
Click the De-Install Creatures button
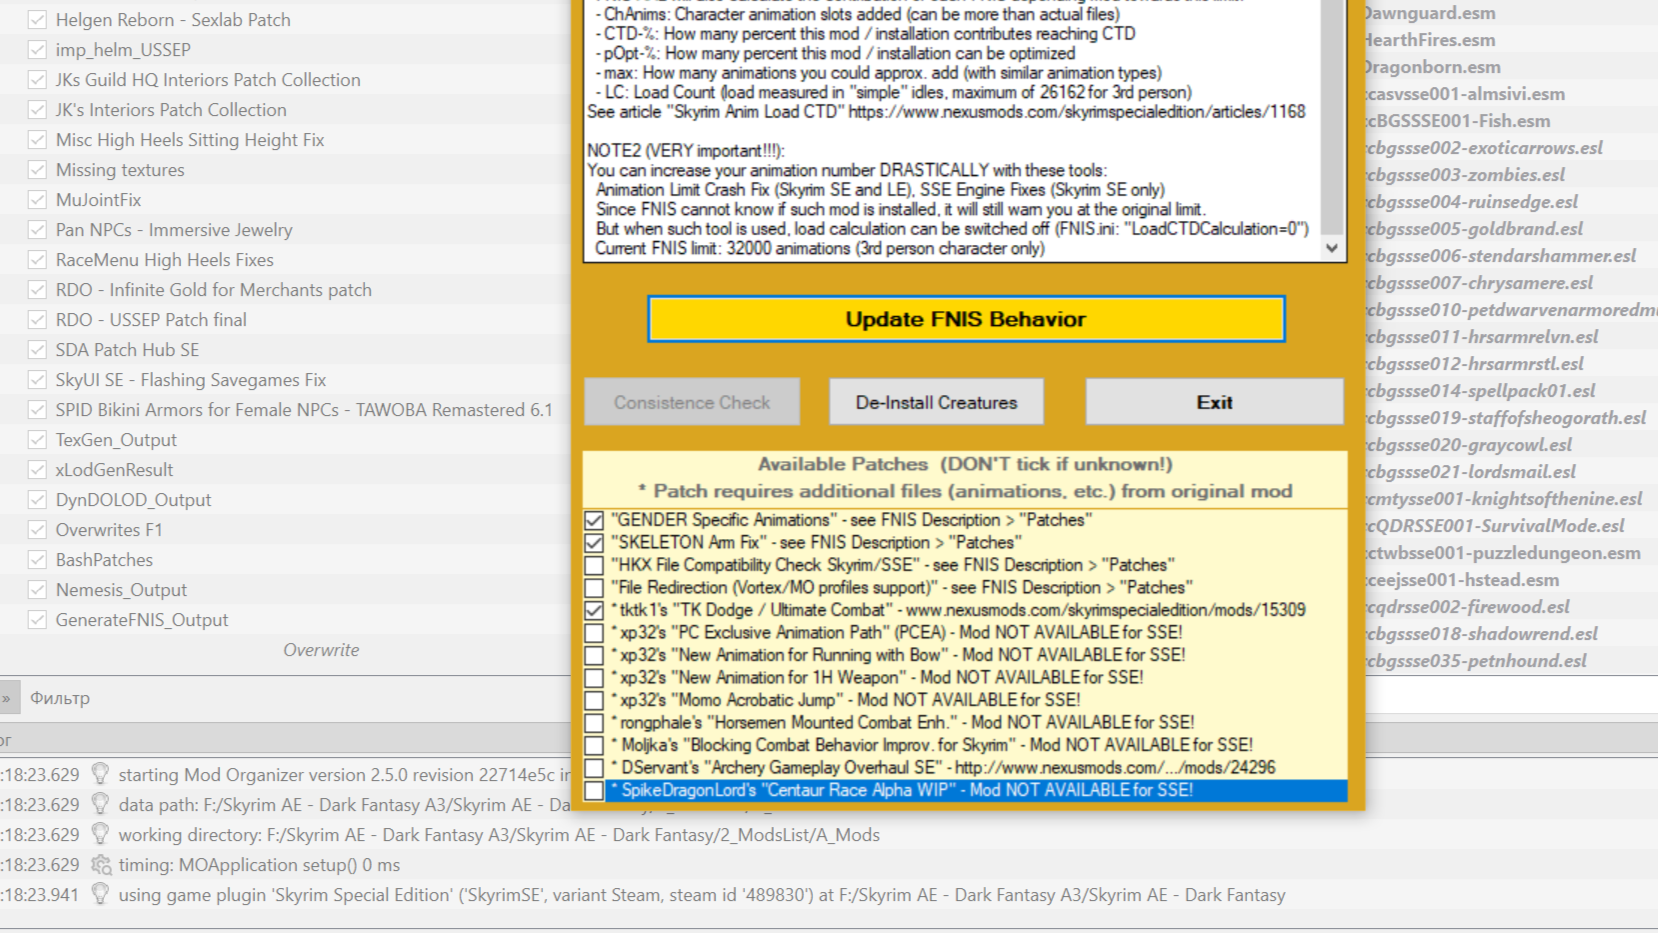(x=936, y=402)
